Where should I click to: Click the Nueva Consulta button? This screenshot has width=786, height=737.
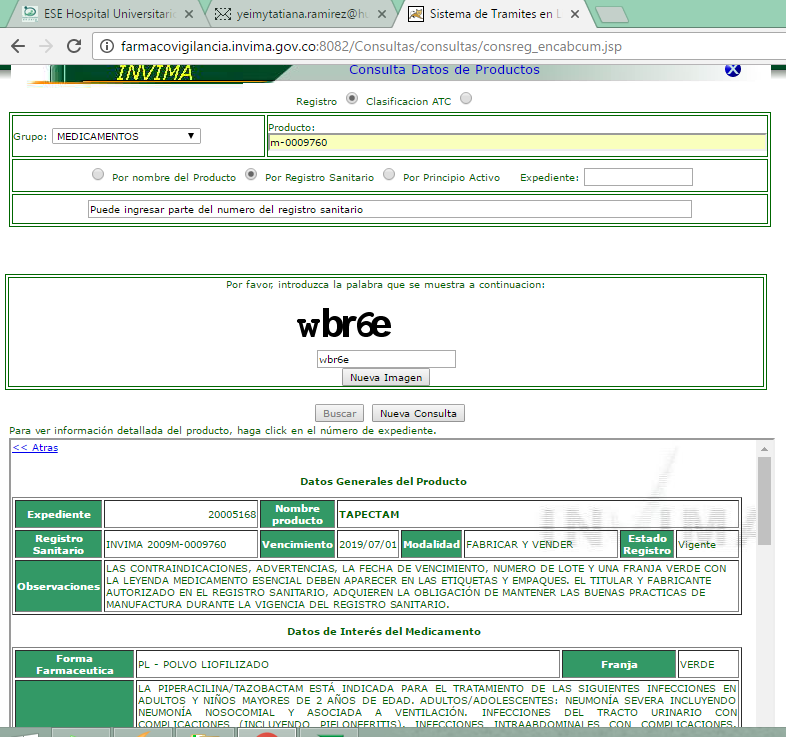pos(418,413)
